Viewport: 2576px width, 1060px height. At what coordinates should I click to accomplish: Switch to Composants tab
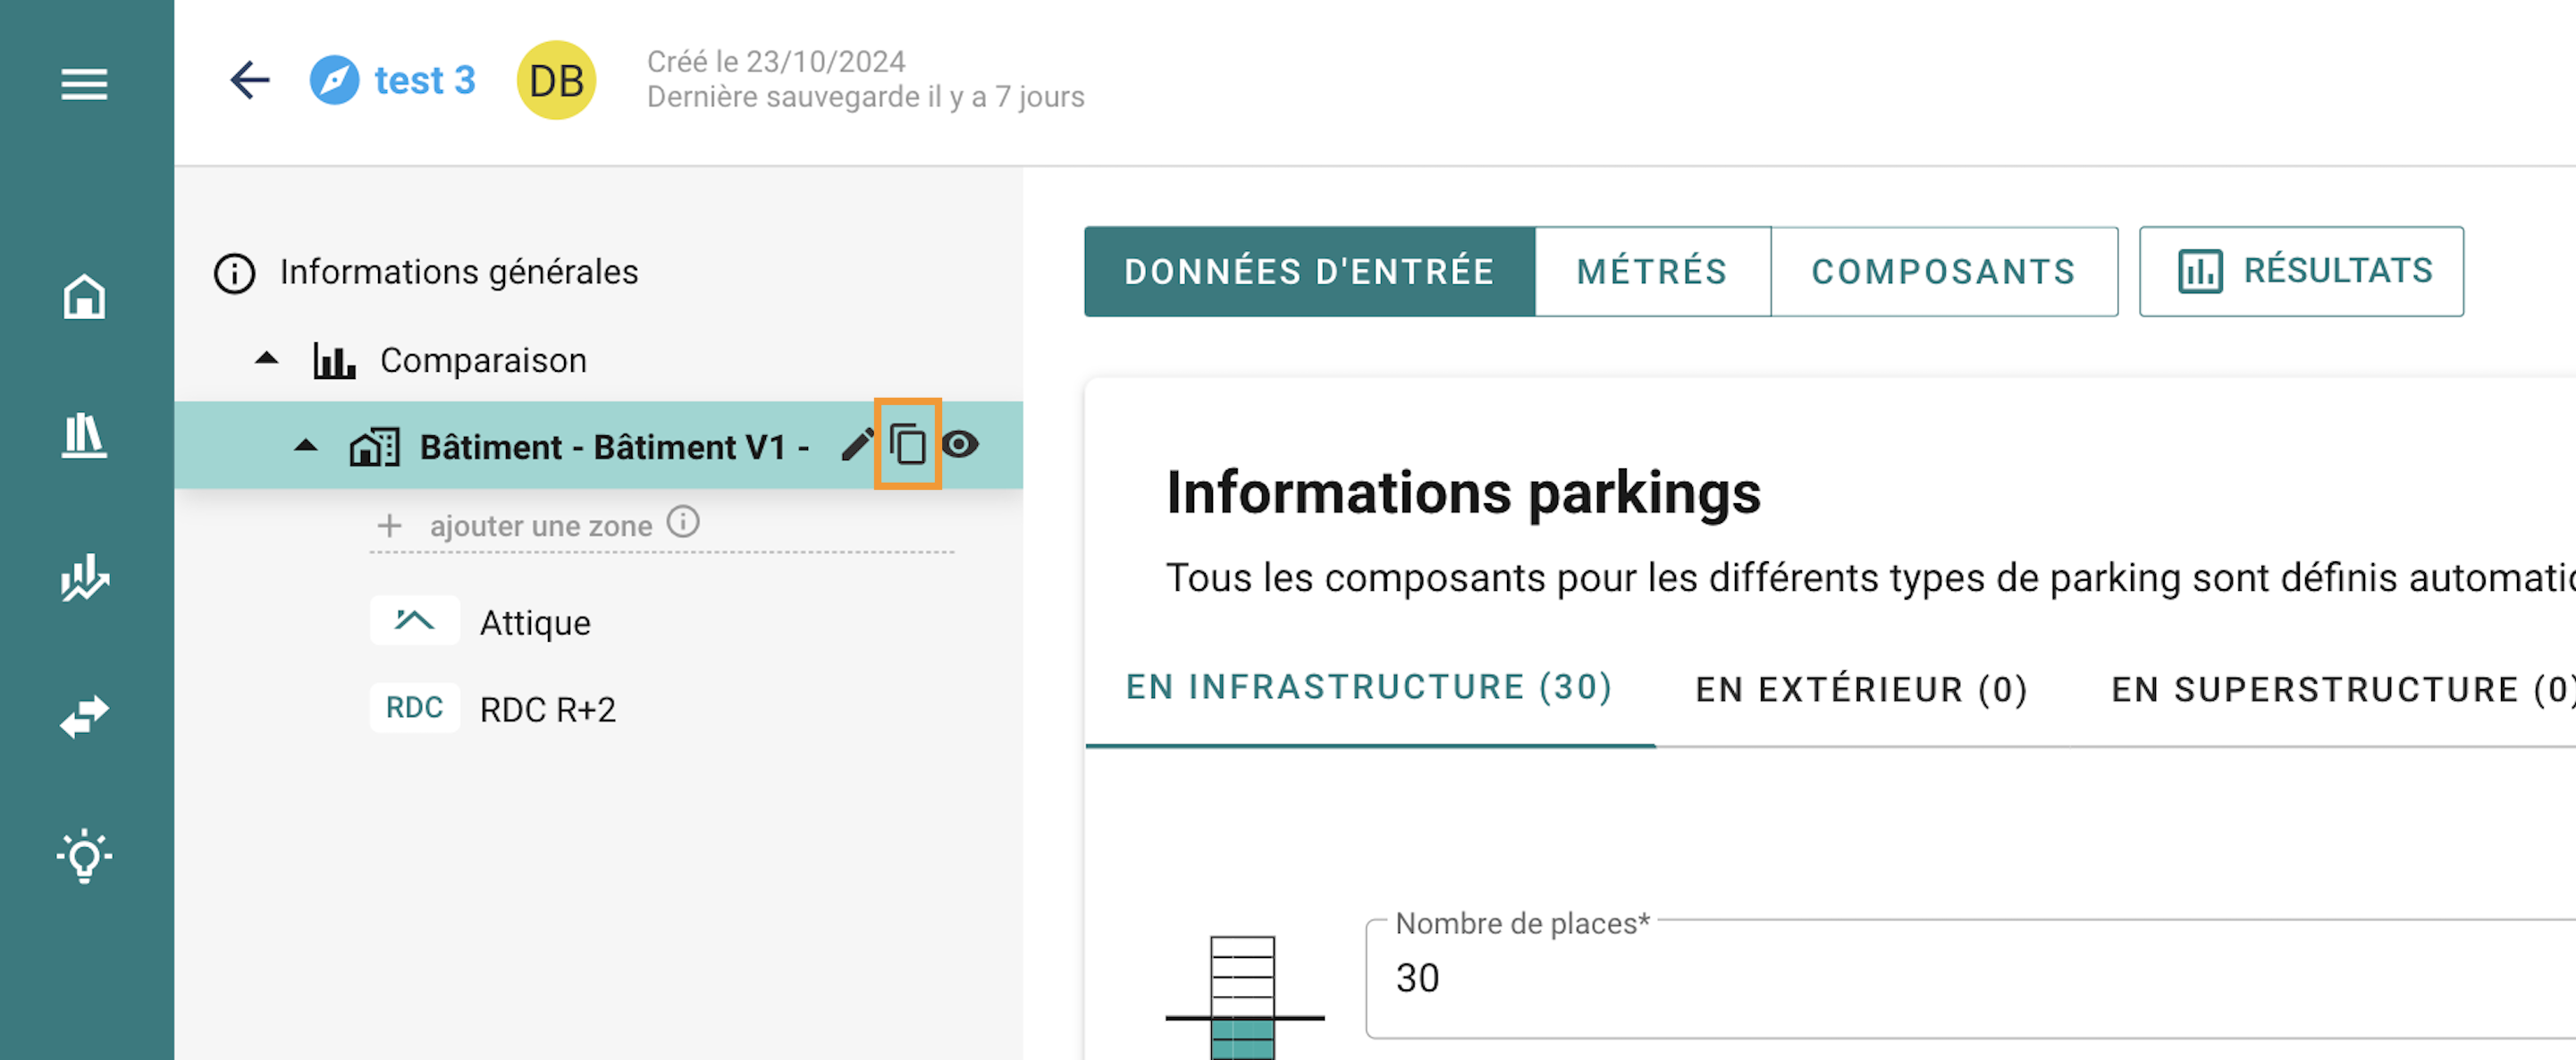1943,271
